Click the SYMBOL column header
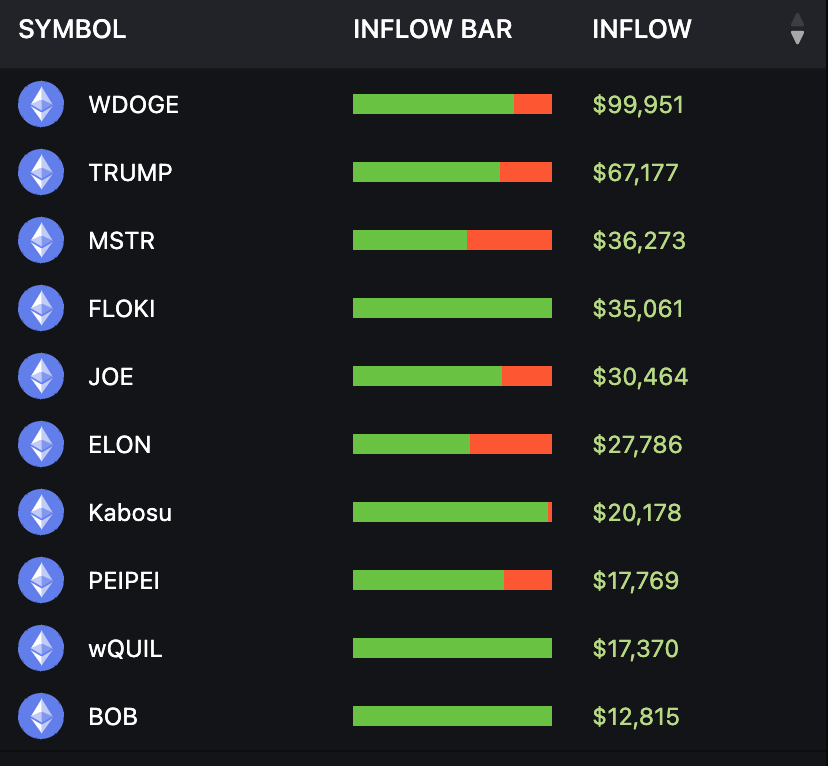Viewport: 828px width, 766px height. [x=72, y=29]
